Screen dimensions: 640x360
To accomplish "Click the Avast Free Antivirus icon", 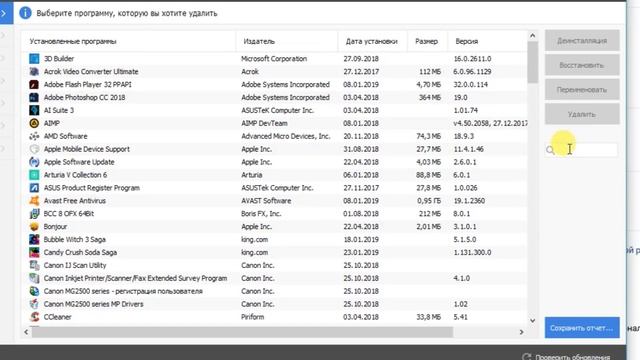I will [34, 201].
